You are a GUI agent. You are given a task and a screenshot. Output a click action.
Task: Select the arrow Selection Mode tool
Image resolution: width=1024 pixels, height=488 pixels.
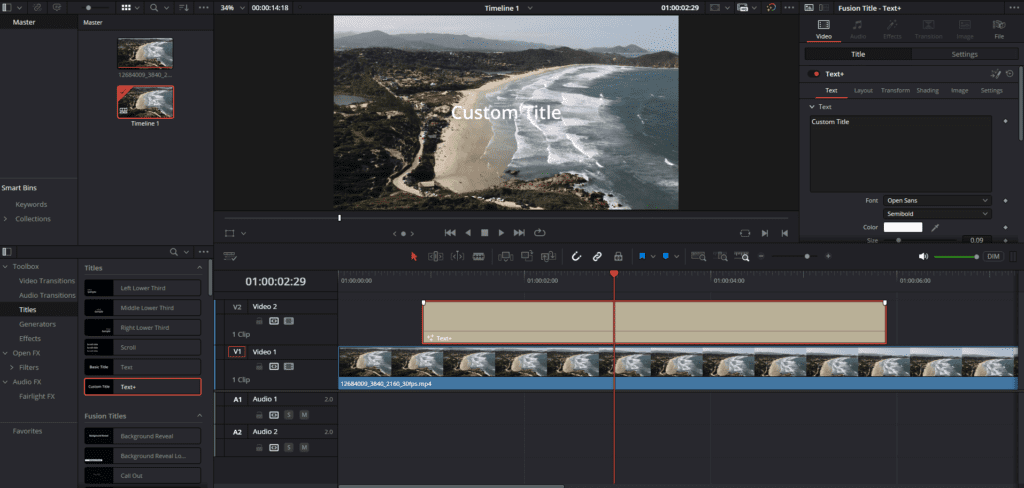(x=414, y=256)
